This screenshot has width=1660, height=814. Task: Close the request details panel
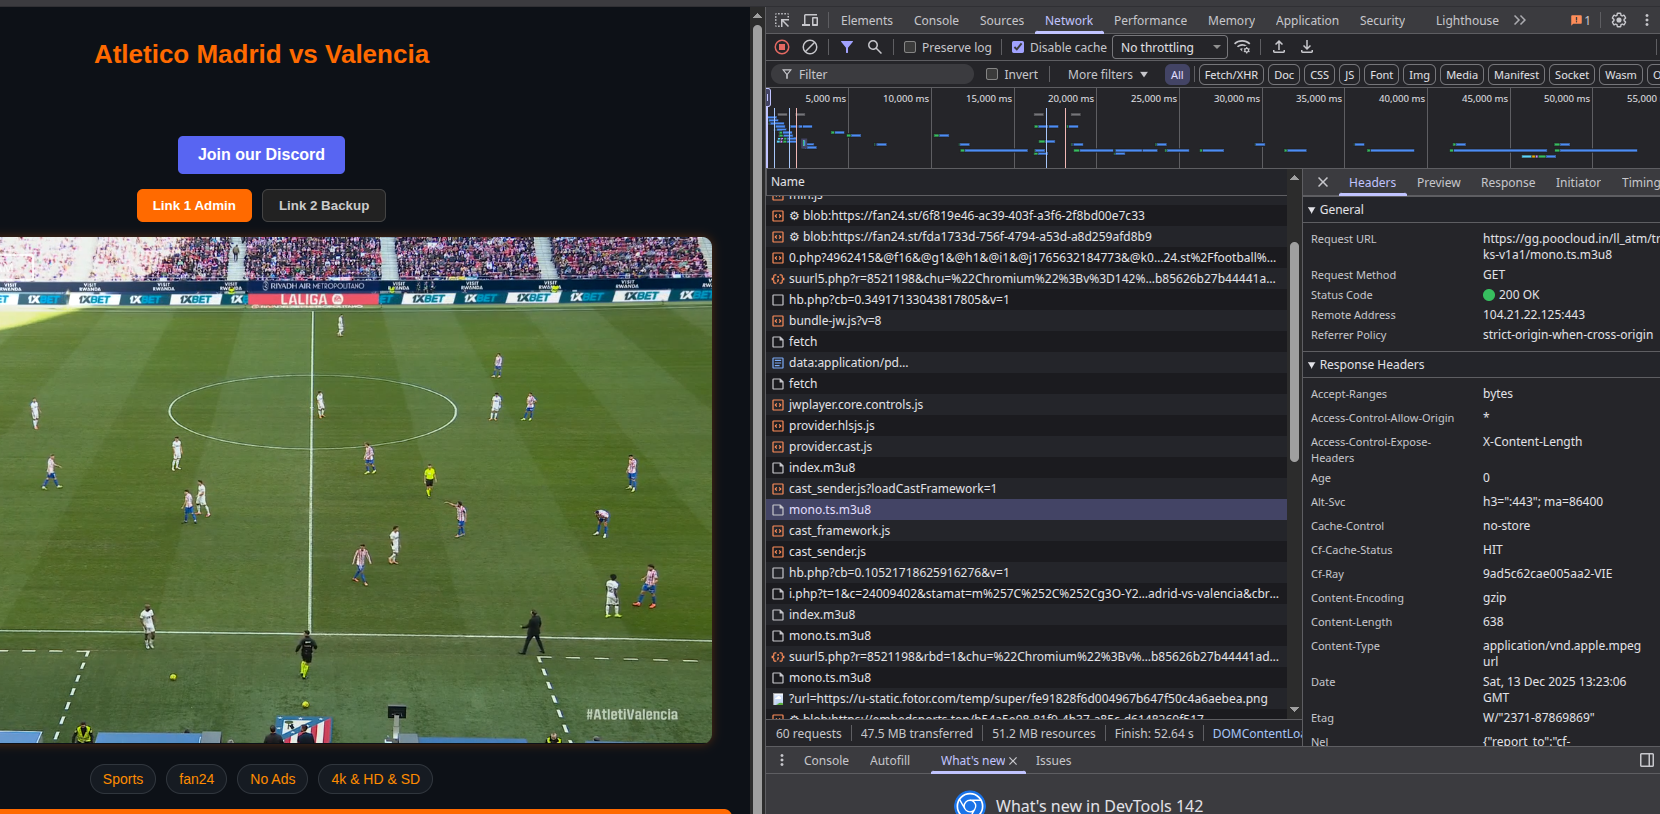(1323, 182)
